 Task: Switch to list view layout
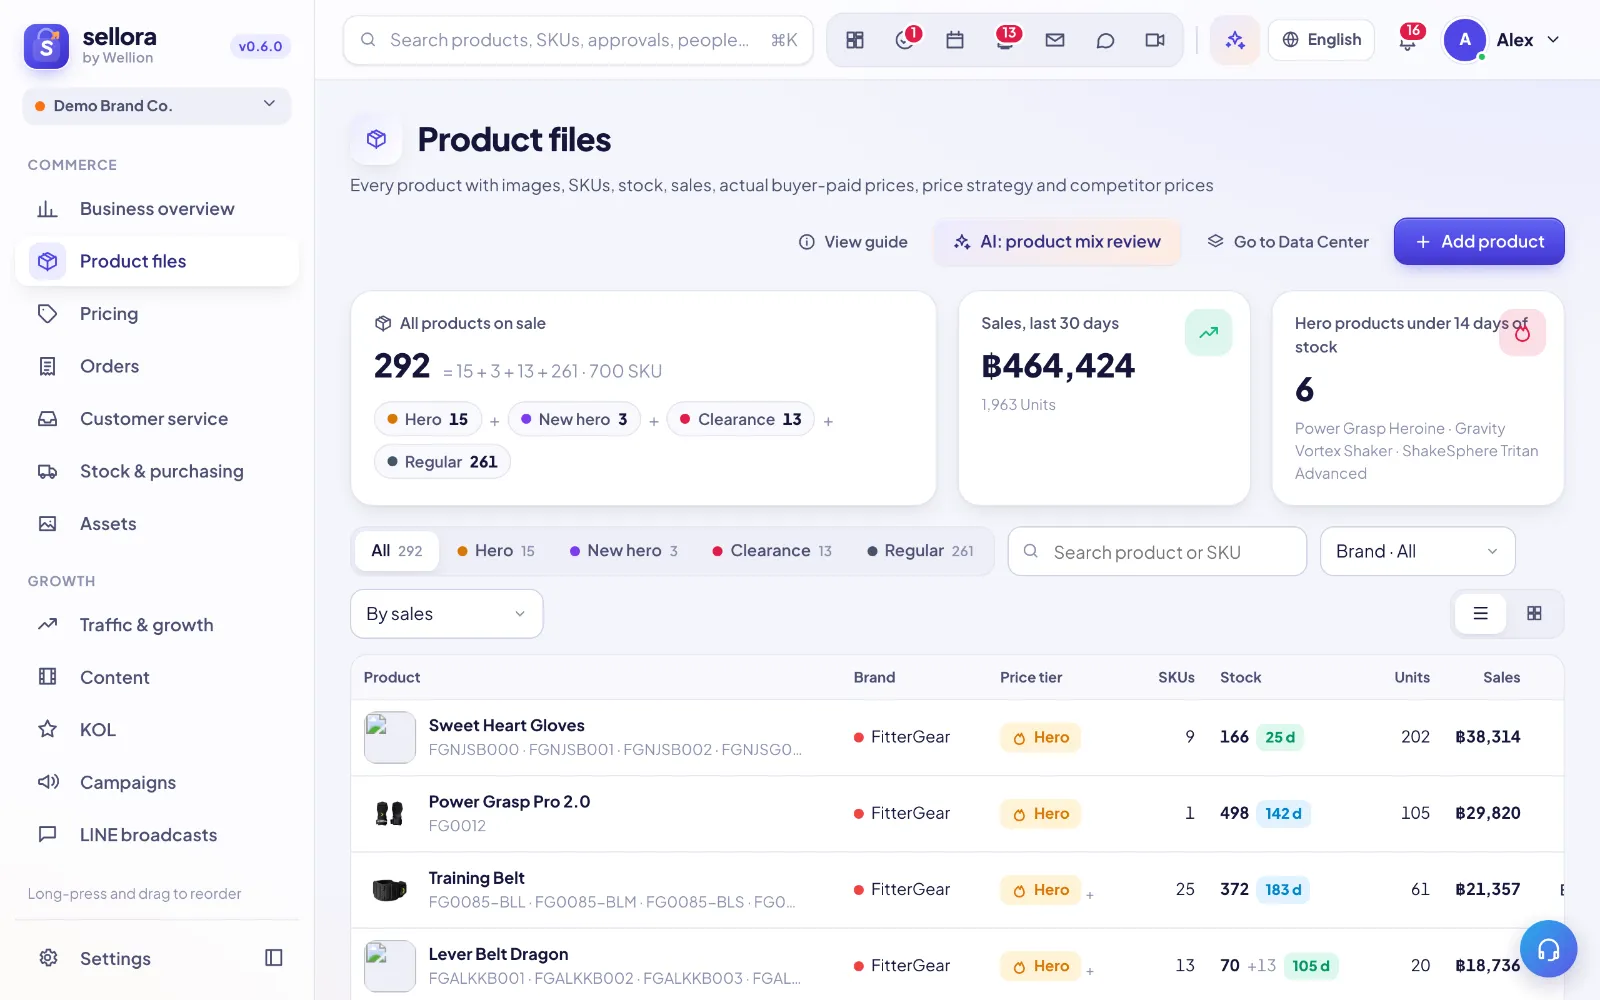1481,614
